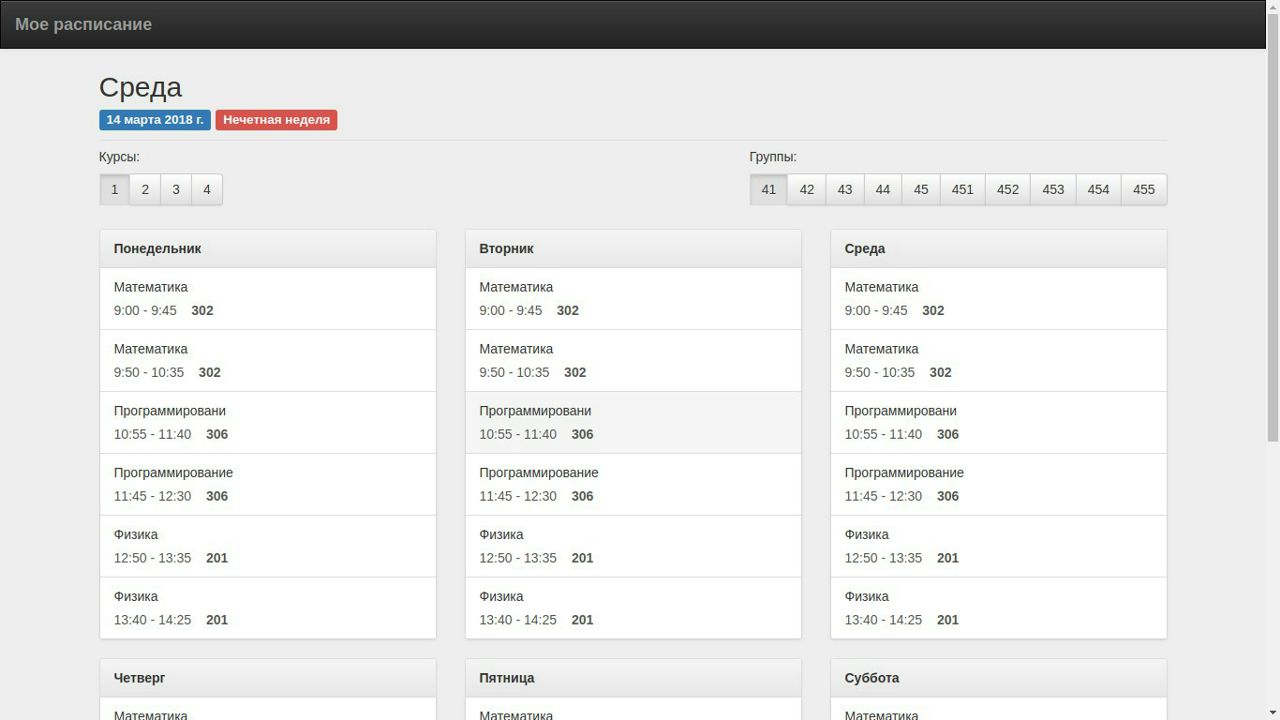The height and width of the screenshot is (720, 1280).
Task: Click the "Четверг" card header
Action: point(268,678)
